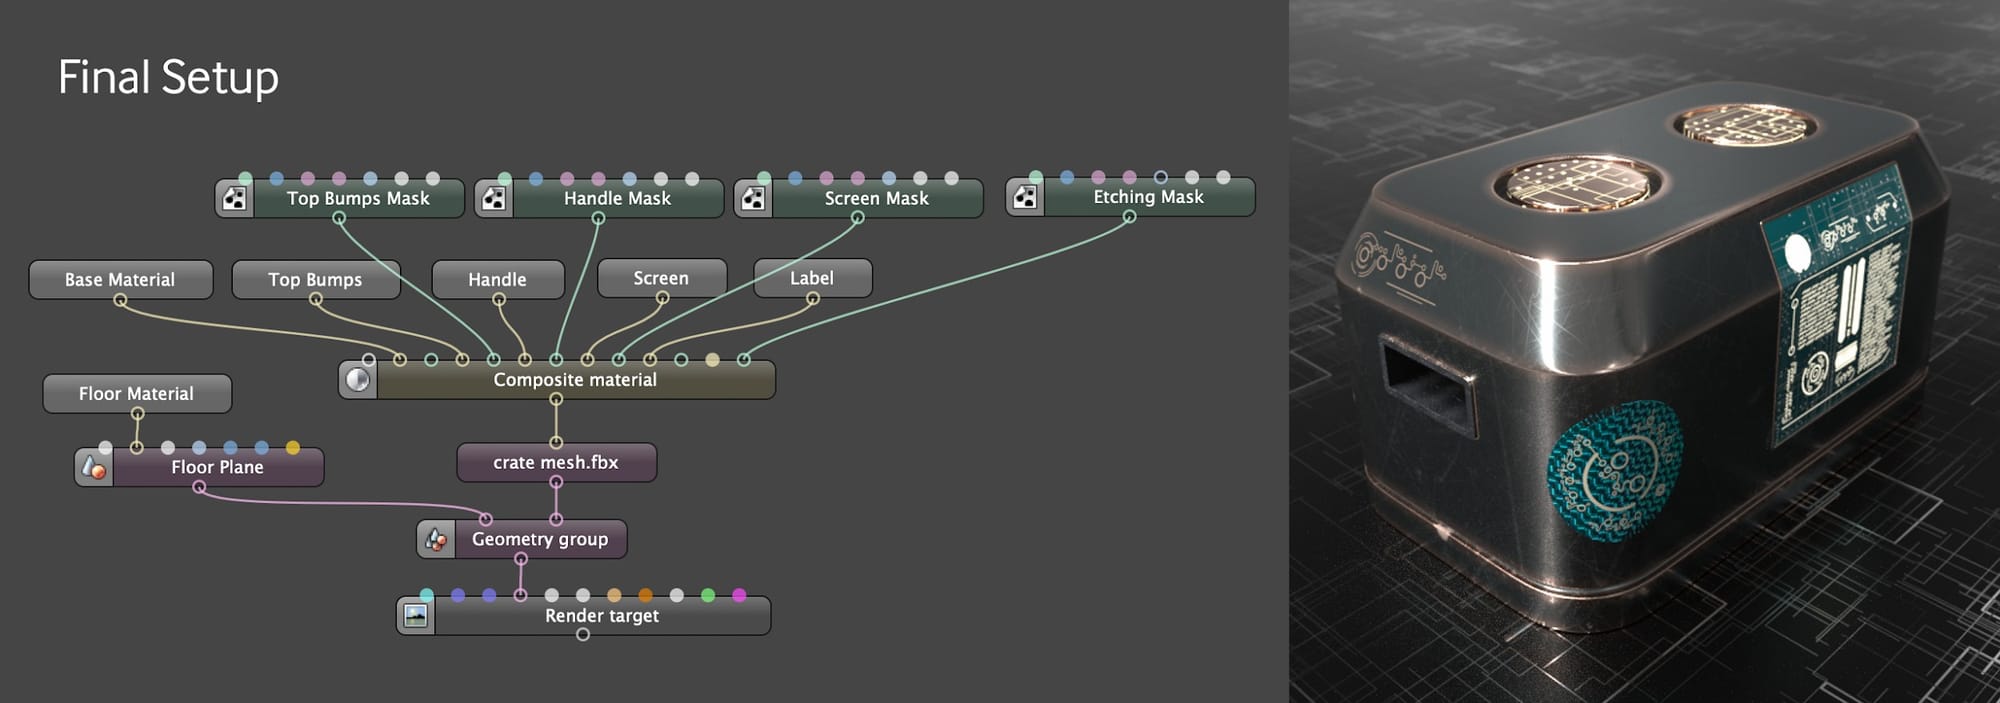Click Render target bottom output pin
This screenshot has width=2000, height=703.
click(583, 634)
